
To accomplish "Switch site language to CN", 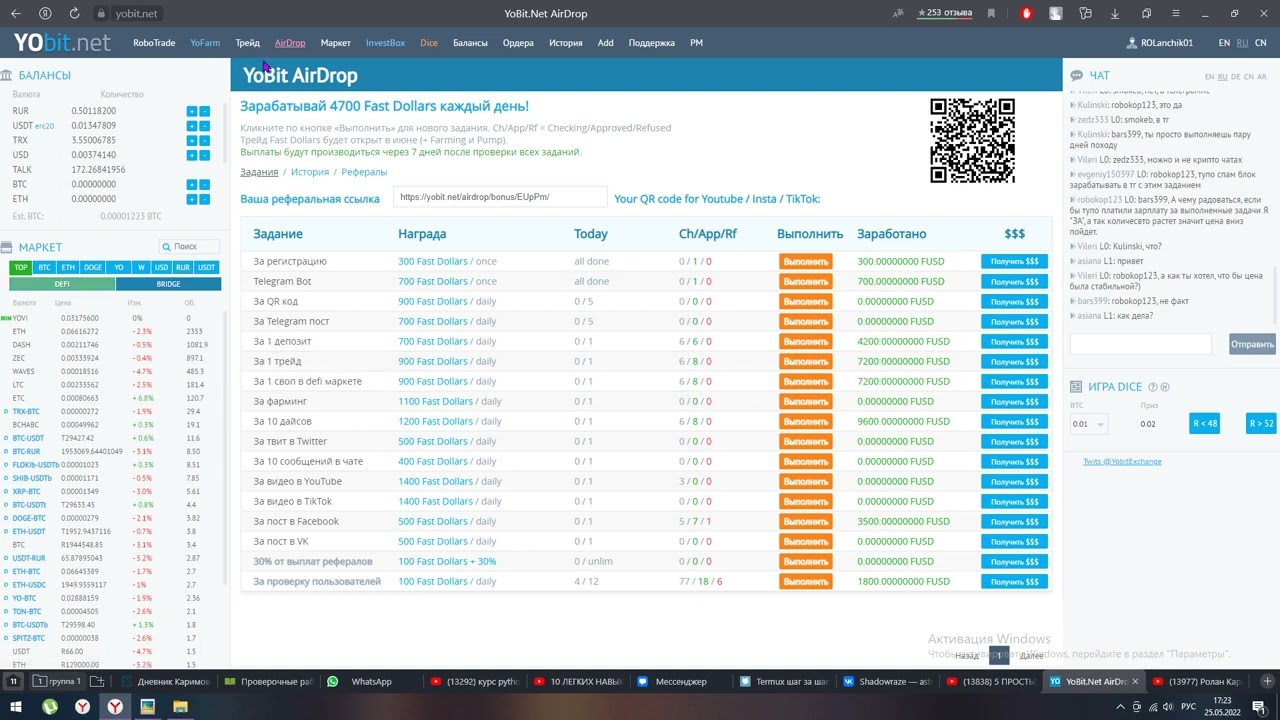I will coord(1260,43).
